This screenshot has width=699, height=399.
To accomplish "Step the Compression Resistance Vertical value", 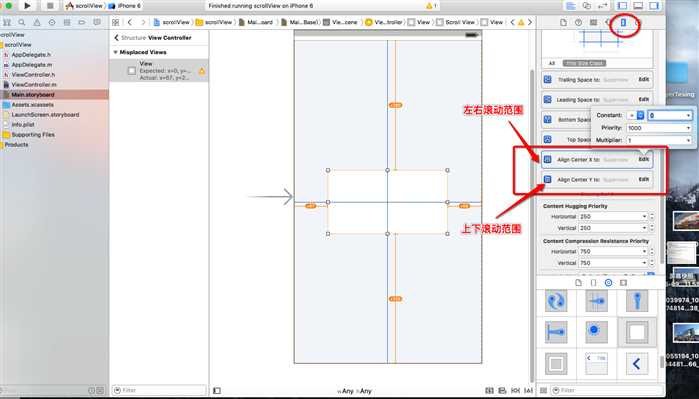I will (652, 263).
